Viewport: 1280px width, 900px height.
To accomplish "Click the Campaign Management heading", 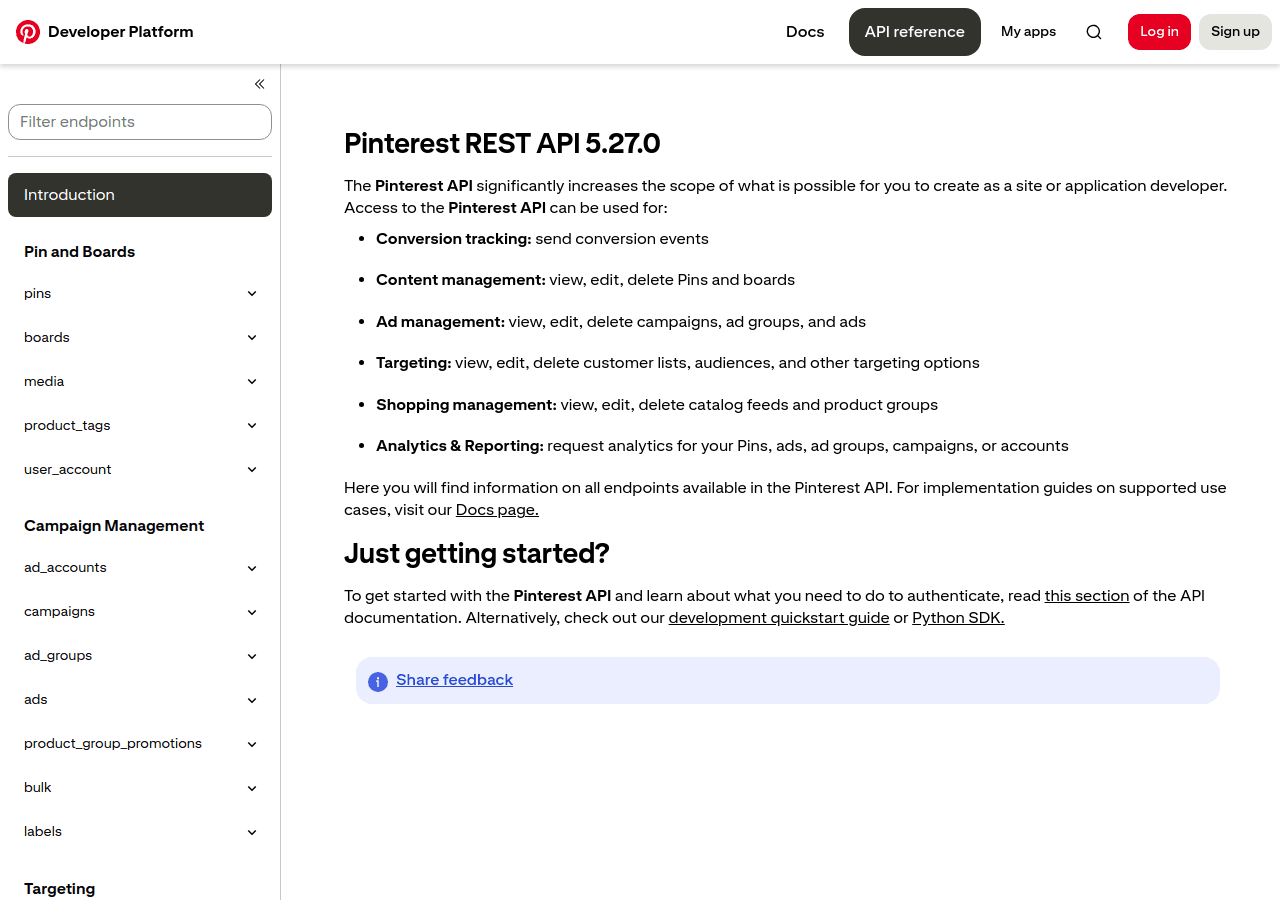I will point(114,526).
